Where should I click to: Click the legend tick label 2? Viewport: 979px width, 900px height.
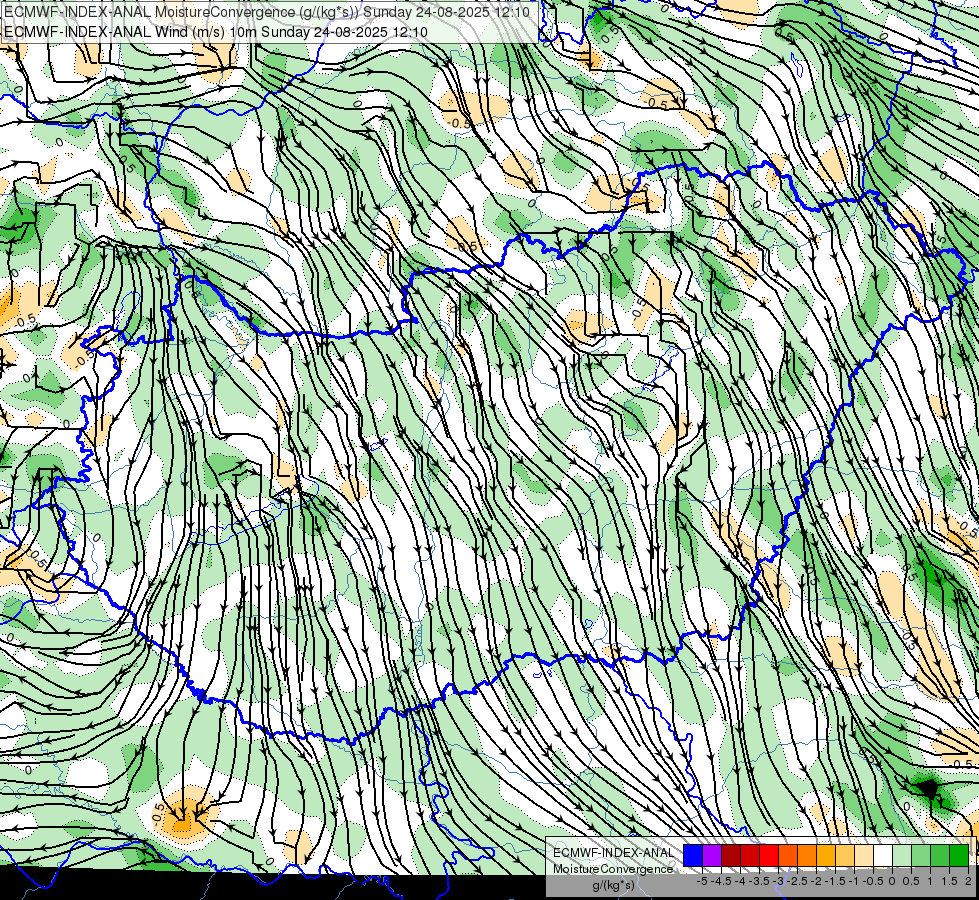968,881
